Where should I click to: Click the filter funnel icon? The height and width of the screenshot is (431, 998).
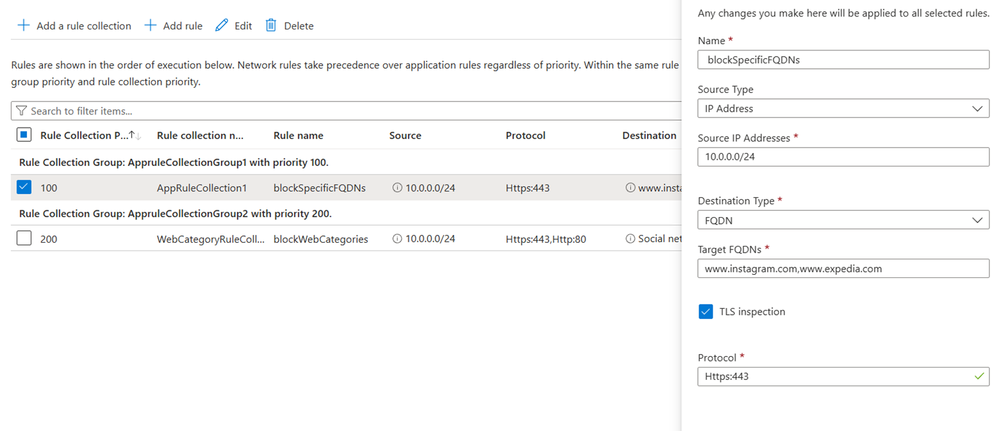pyautogui.click(x=21, y=111)
